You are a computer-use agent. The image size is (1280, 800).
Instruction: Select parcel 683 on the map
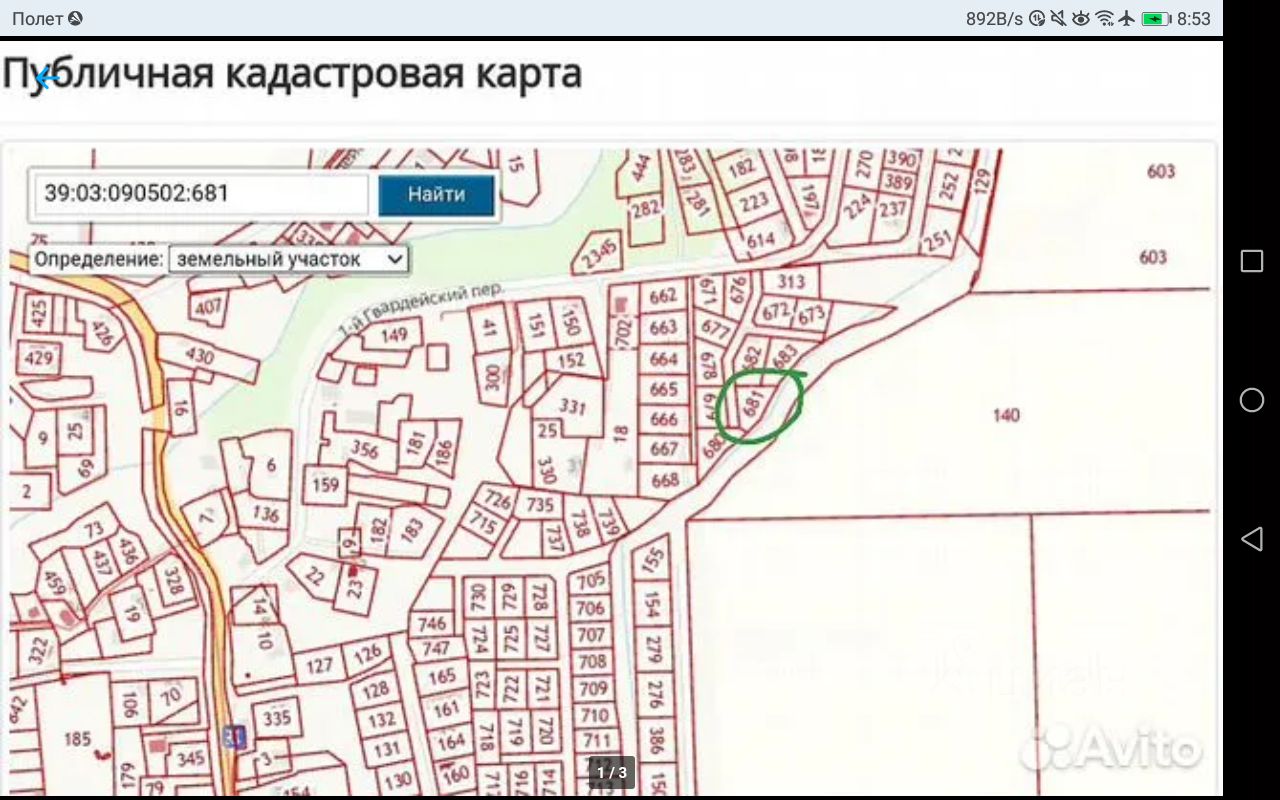pos(786,355)
